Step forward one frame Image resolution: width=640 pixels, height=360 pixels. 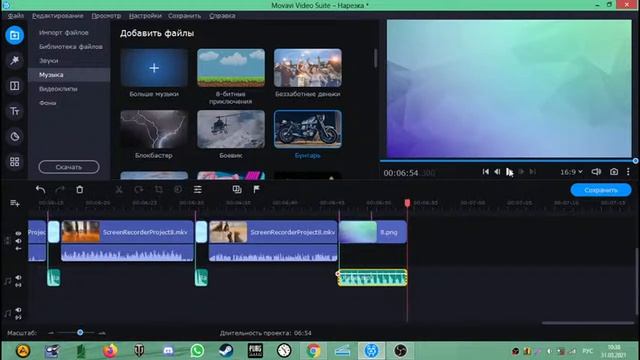[x=521, y=172]
